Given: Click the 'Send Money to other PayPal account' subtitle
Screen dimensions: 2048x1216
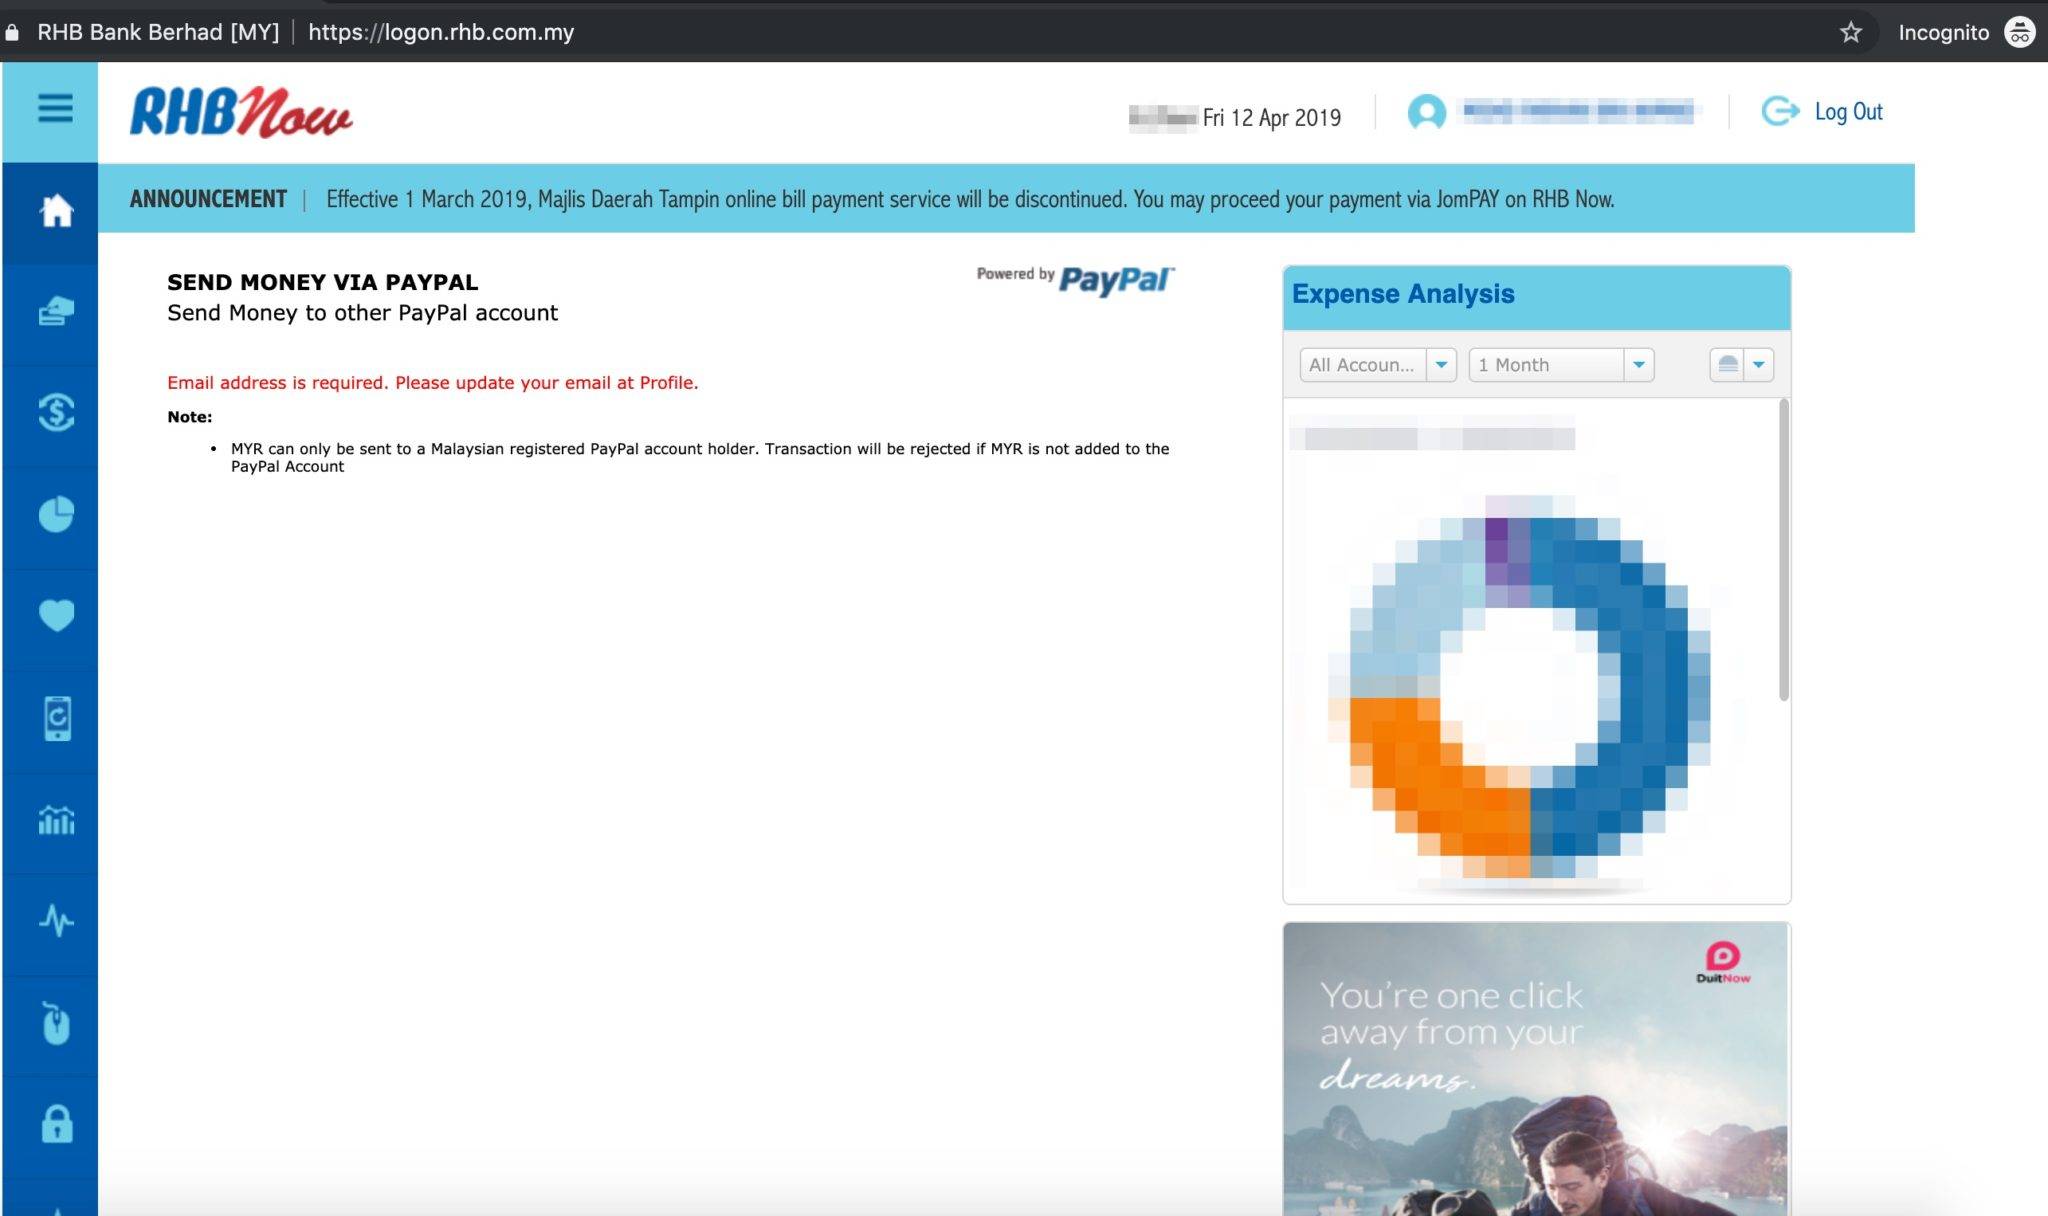Looking at the screenshot, I should click(x=362, y=312).
